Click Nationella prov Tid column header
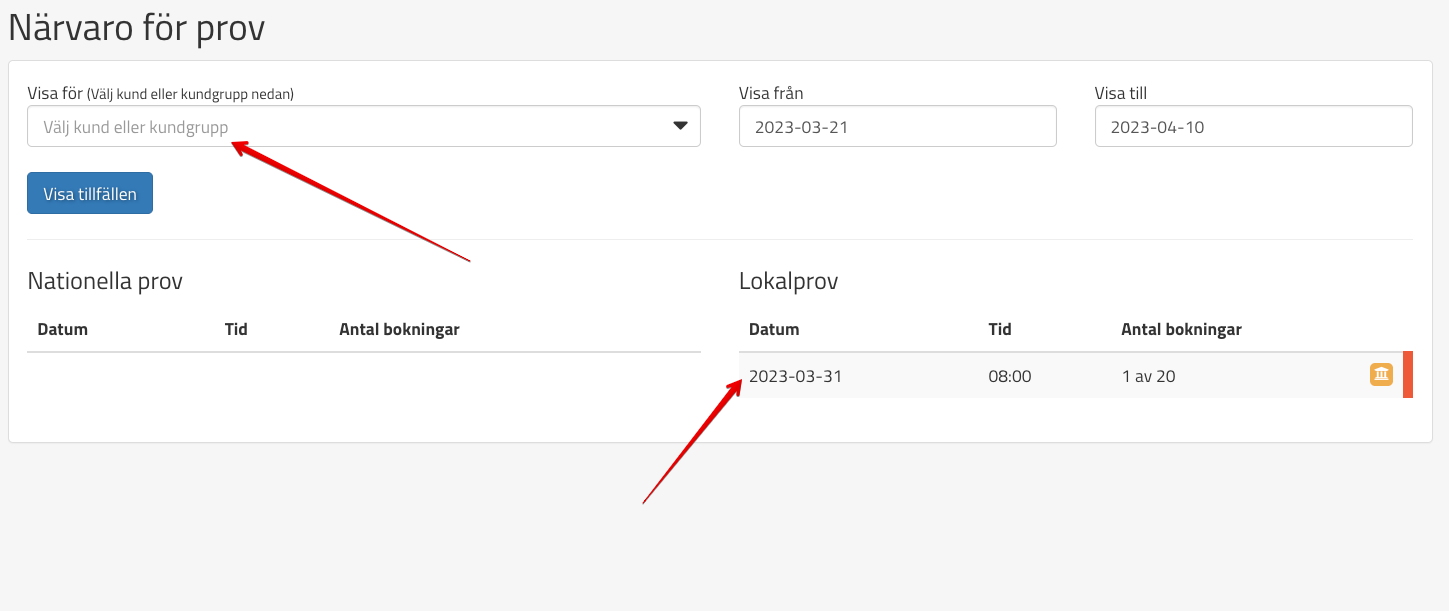 click(236, 329)
